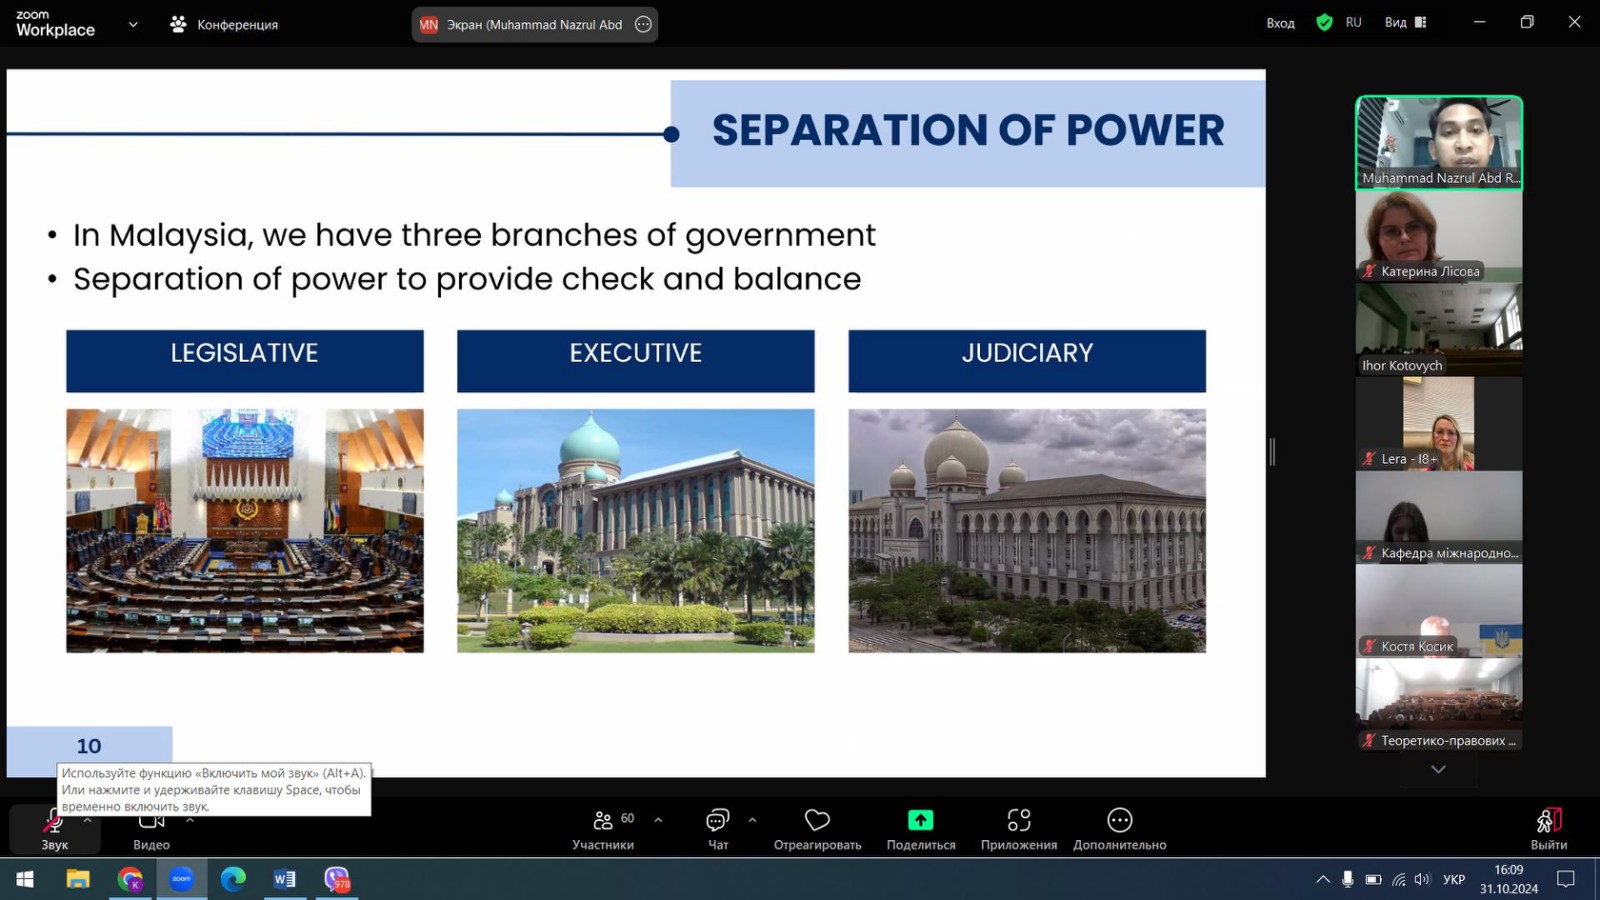Open the Windows Start menu
This screenshot has height=900, width=1600.
(25, 879)
